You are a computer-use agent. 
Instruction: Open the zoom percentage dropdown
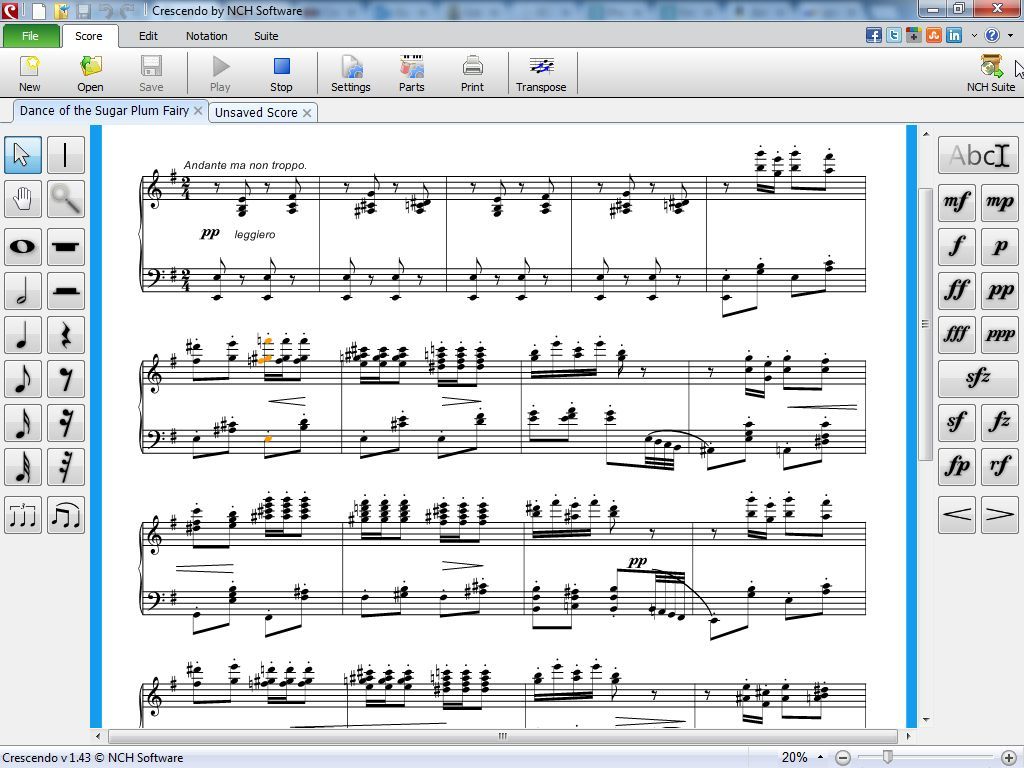[x=821, y=757]
